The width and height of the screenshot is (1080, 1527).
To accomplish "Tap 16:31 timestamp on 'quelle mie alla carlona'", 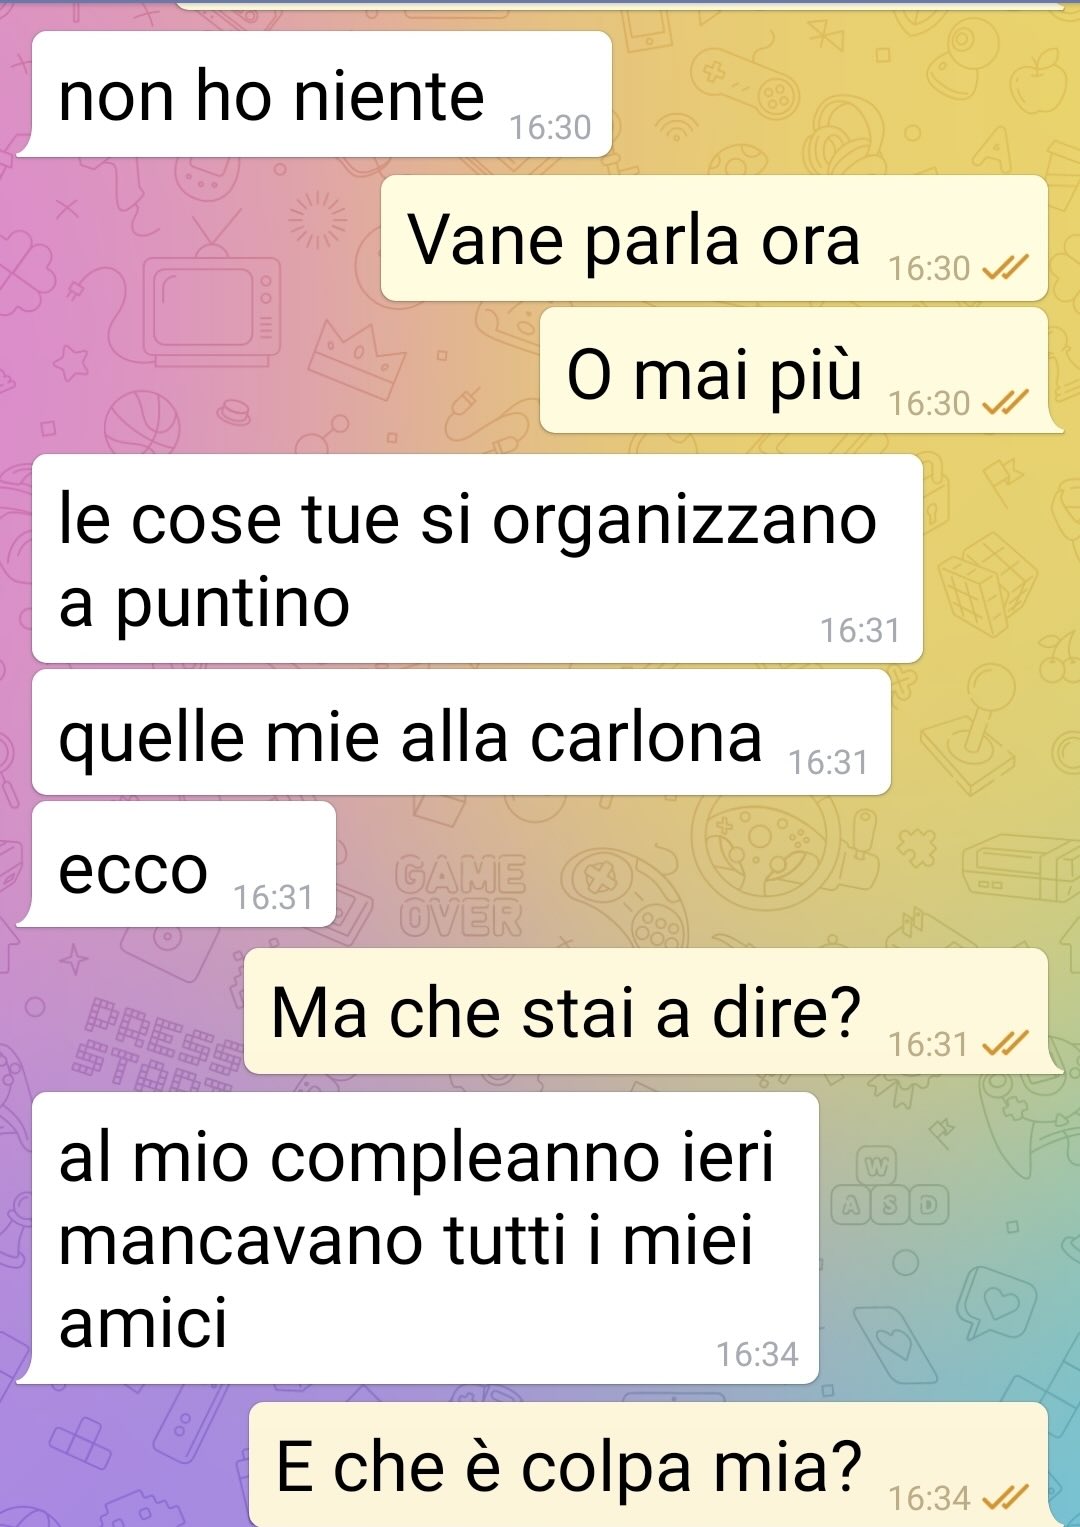I will (828, 762).
